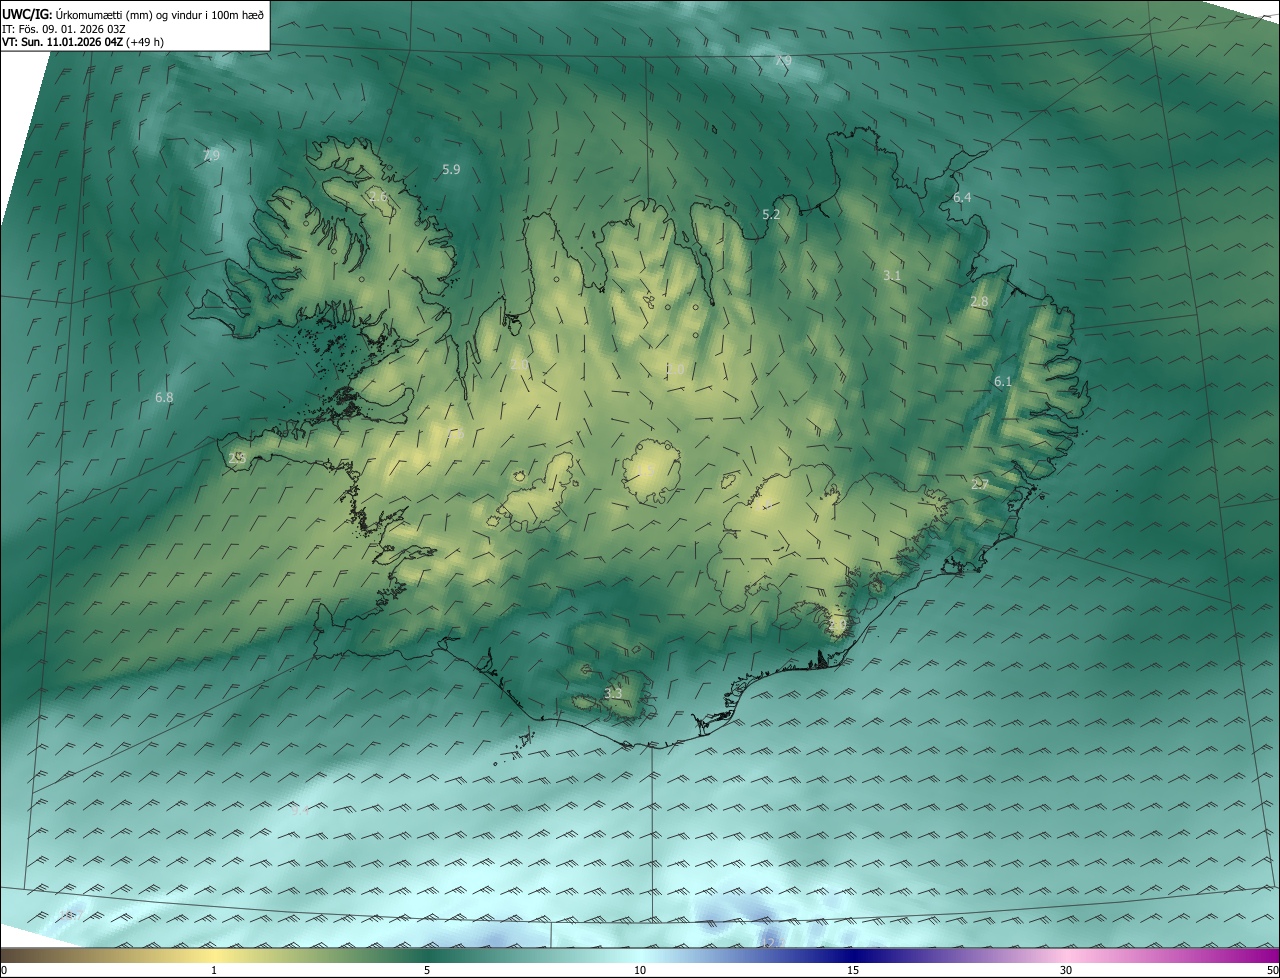Click the 5.9 map value label
The height and width of the screenshot is (978, 1280).
[451, 170]
